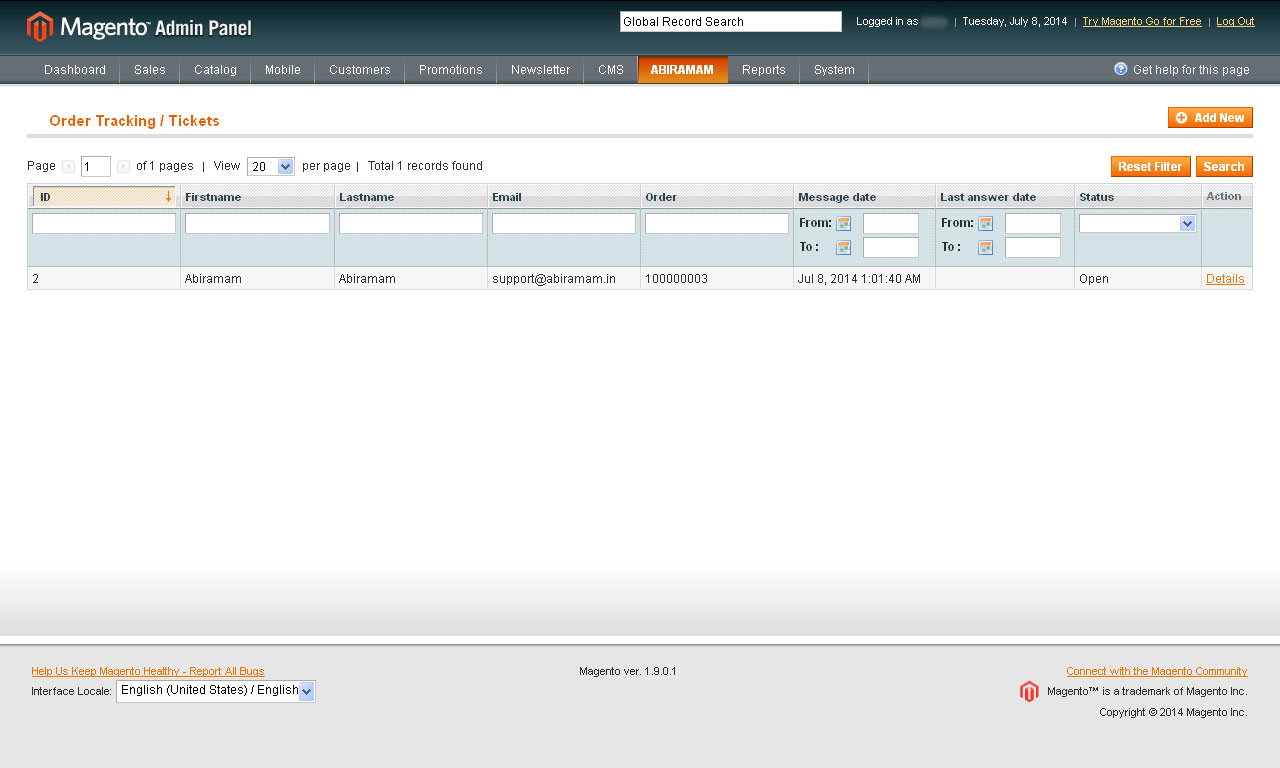Viewport: 1280px width, 768px height.
Task: Open Last answer date To calendar icon
Action: pos(986,247)
